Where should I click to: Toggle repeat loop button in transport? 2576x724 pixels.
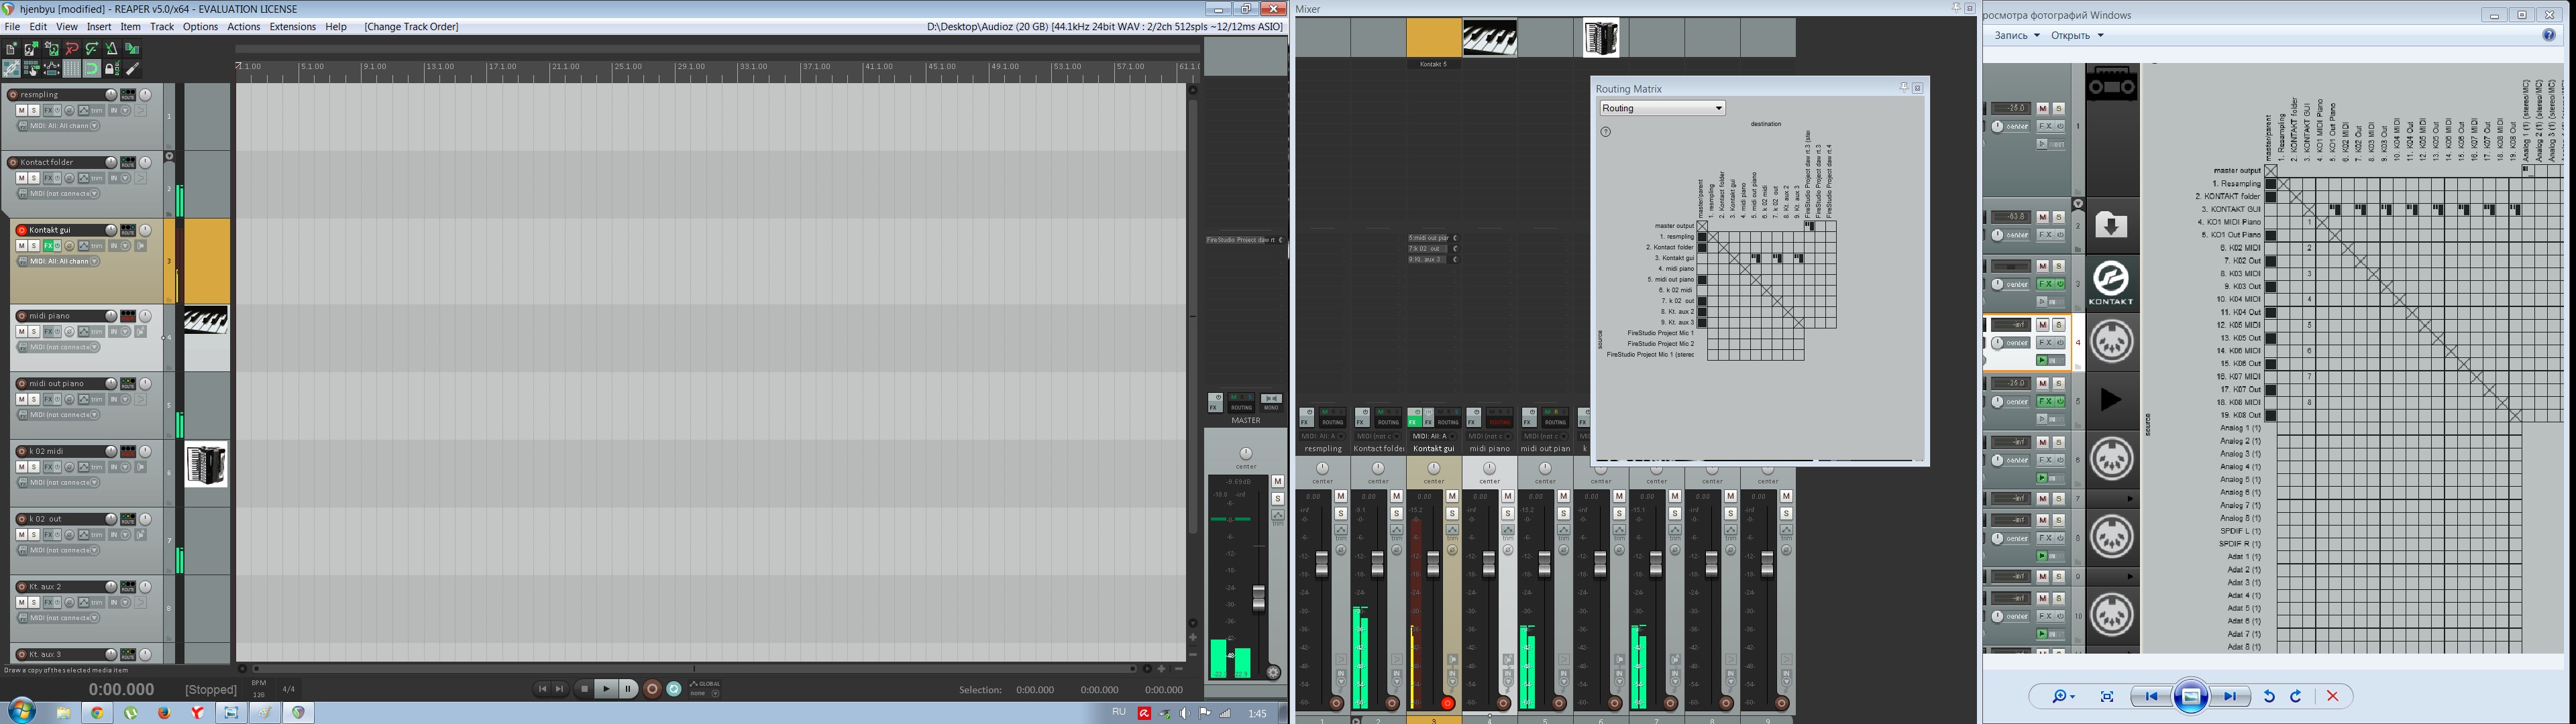coord(674,688)
